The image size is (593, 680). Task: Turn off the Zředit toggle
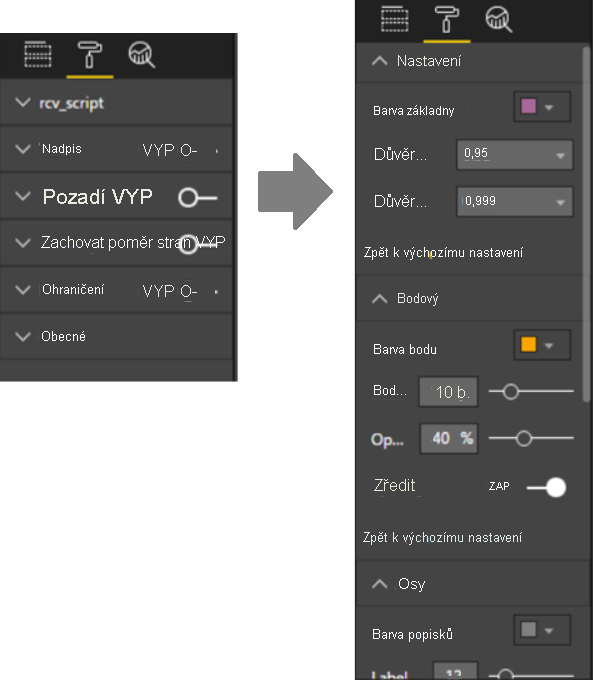coord(547,487)
